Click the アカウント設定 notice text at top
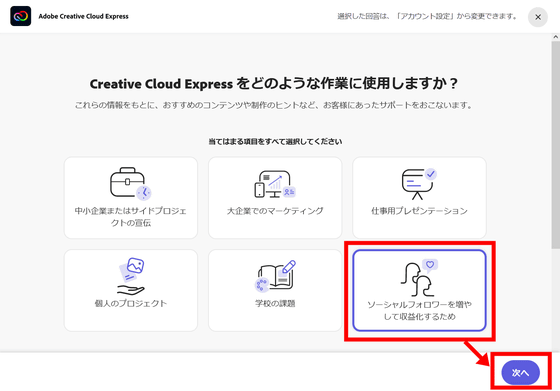Screen dimensions: 560x391 427,16
